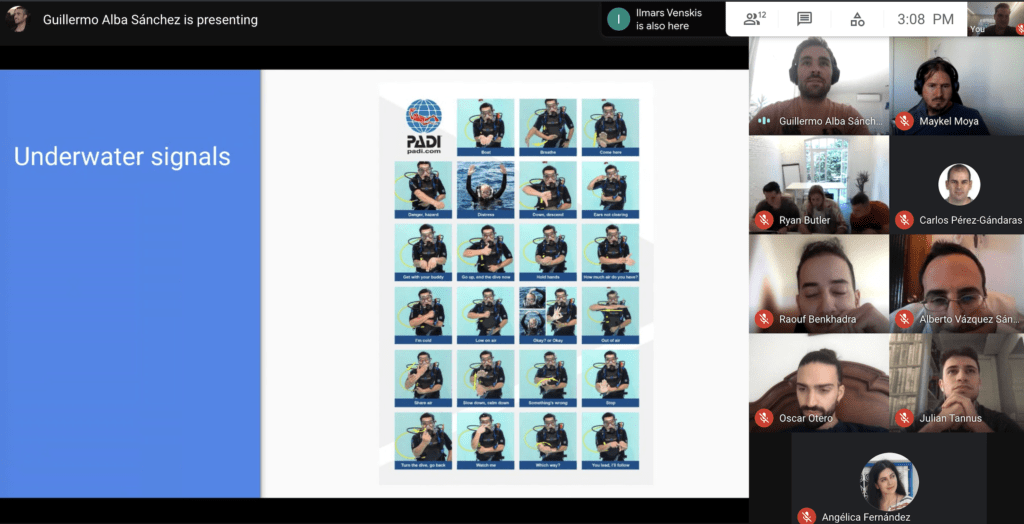Click muted mic icon on Raouf Benkhadra
Image resolution: width=1024 pixels, height=524 pixels.
(x=763, y=319)
